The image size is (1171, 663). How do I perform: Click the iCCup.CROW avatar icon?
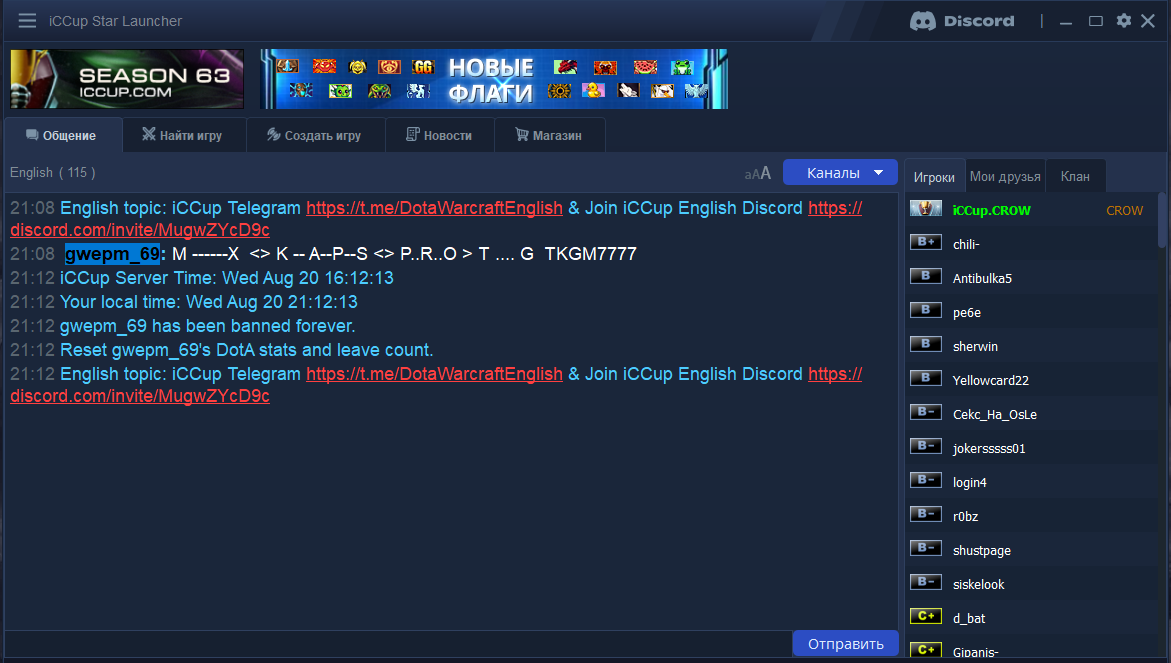(925, 209)
